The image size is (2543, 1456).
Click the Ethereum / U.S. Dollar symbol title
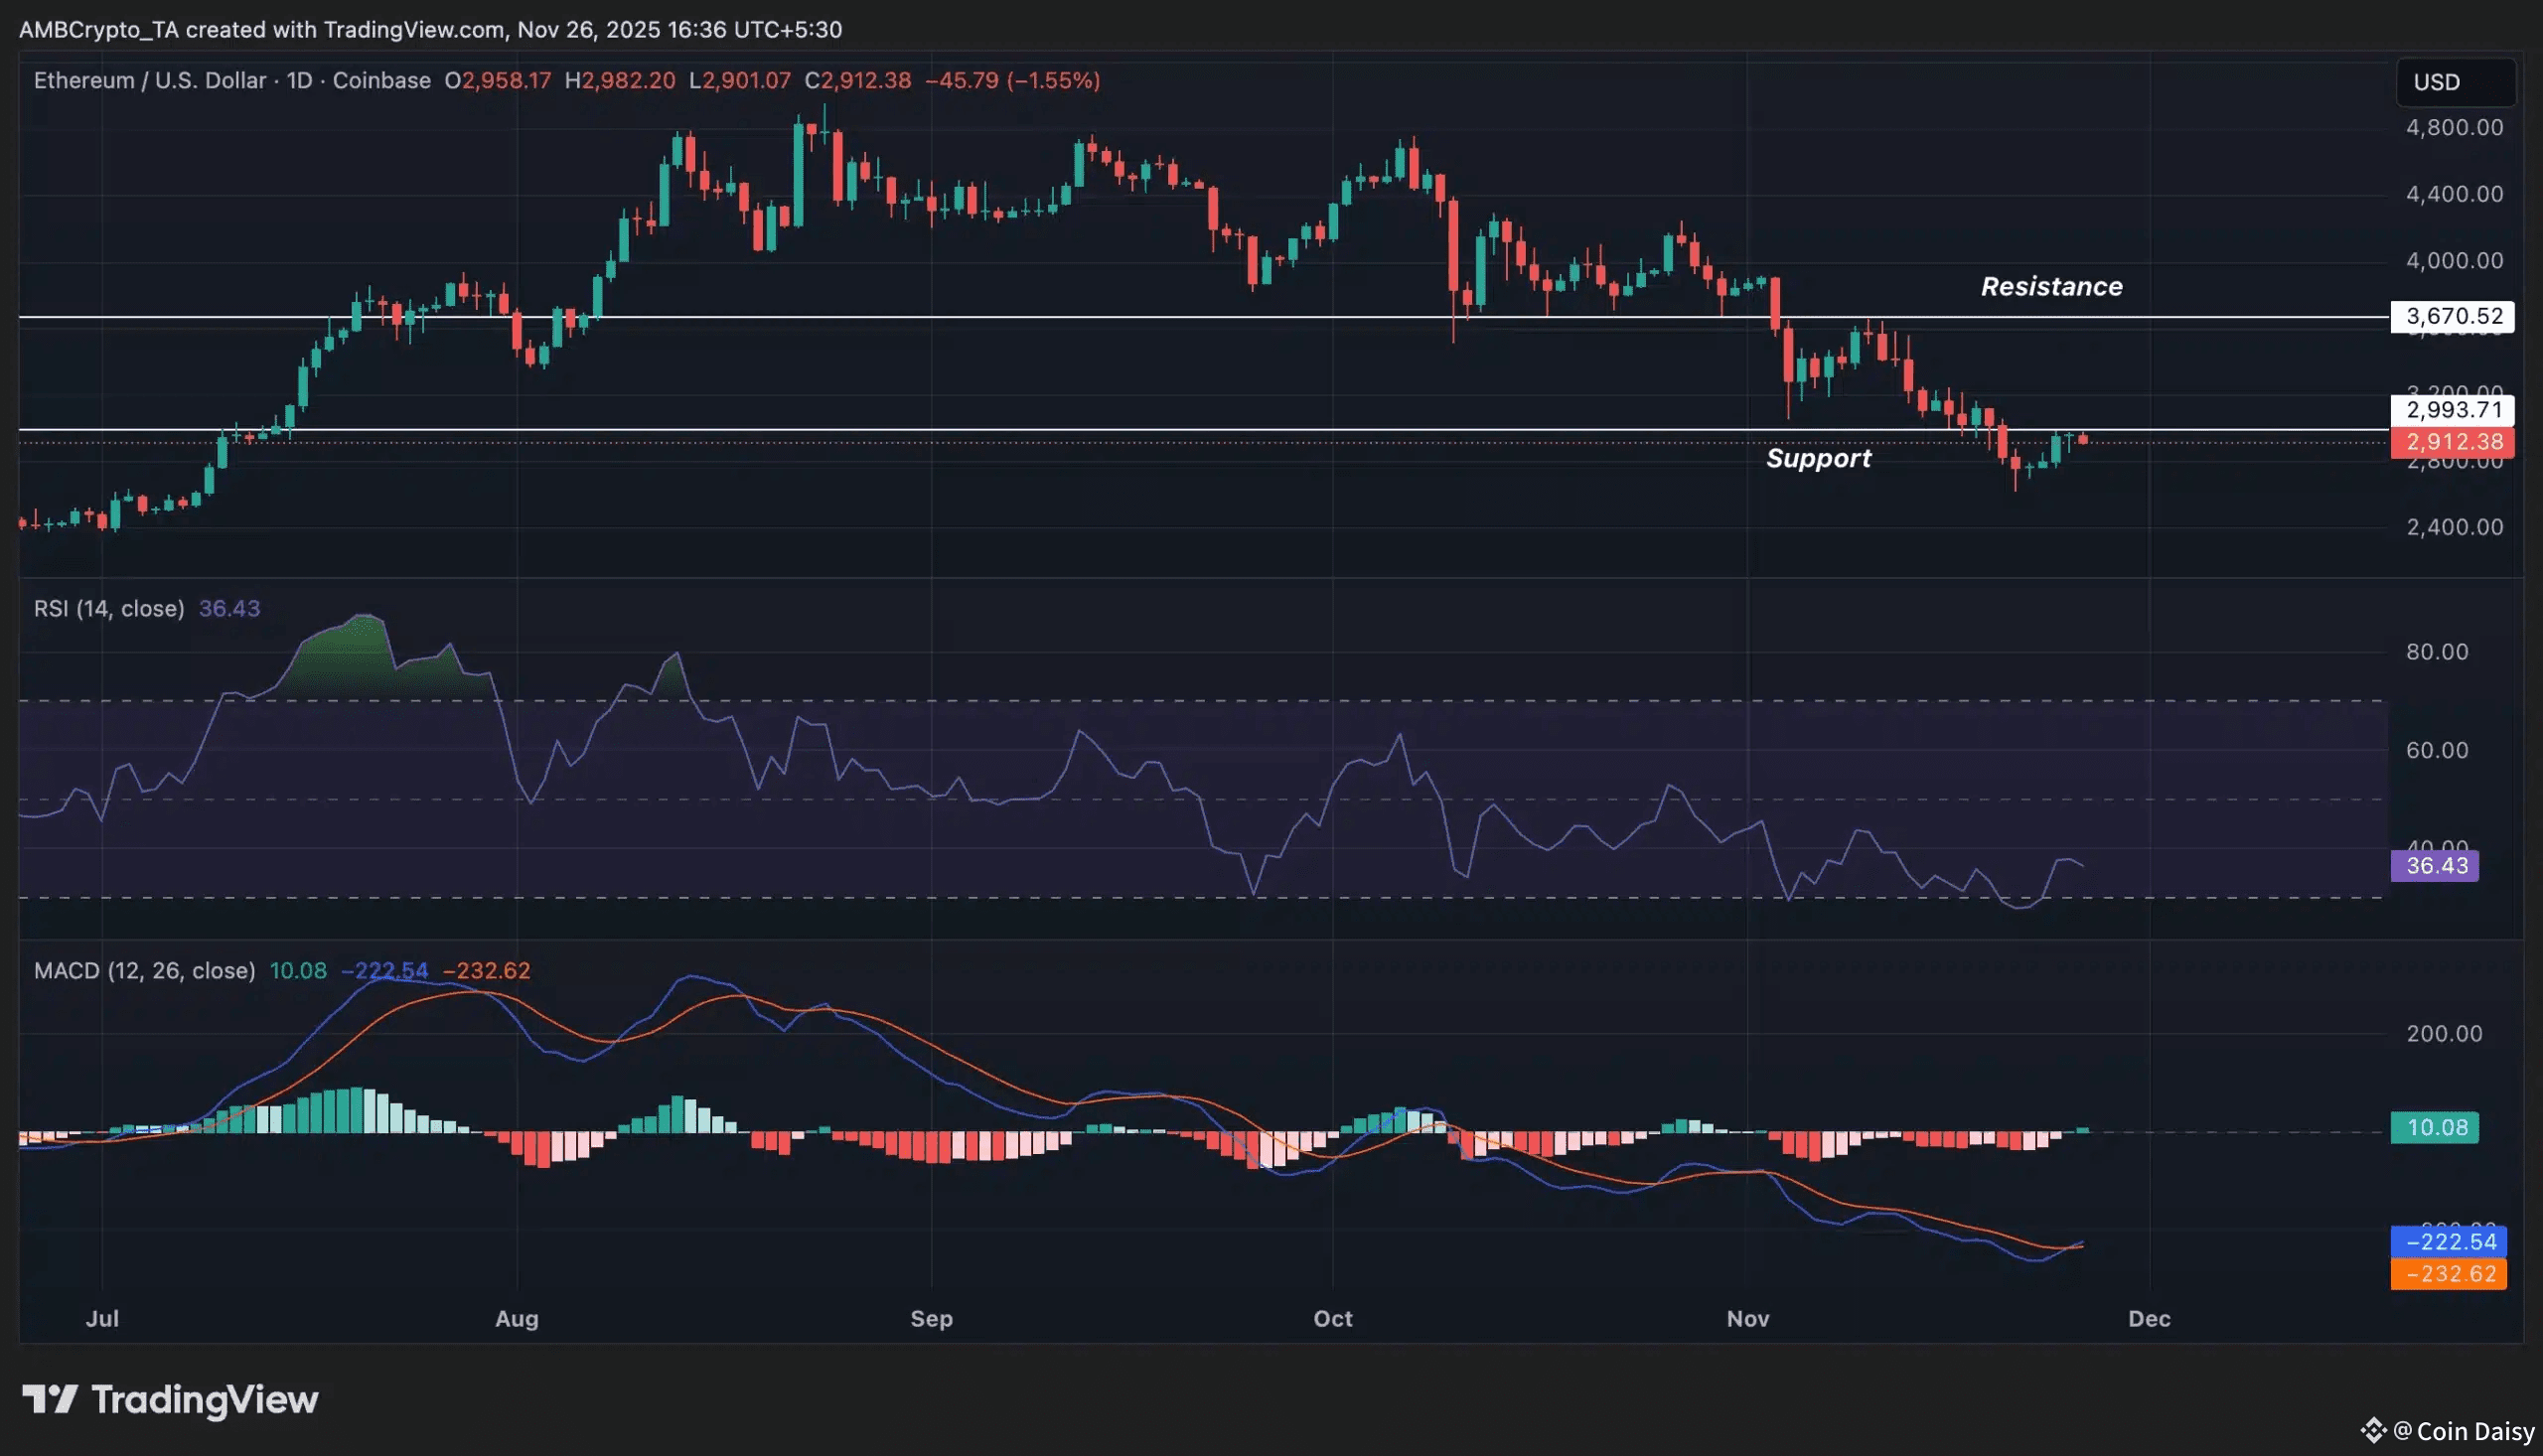(x=150, y=81)
